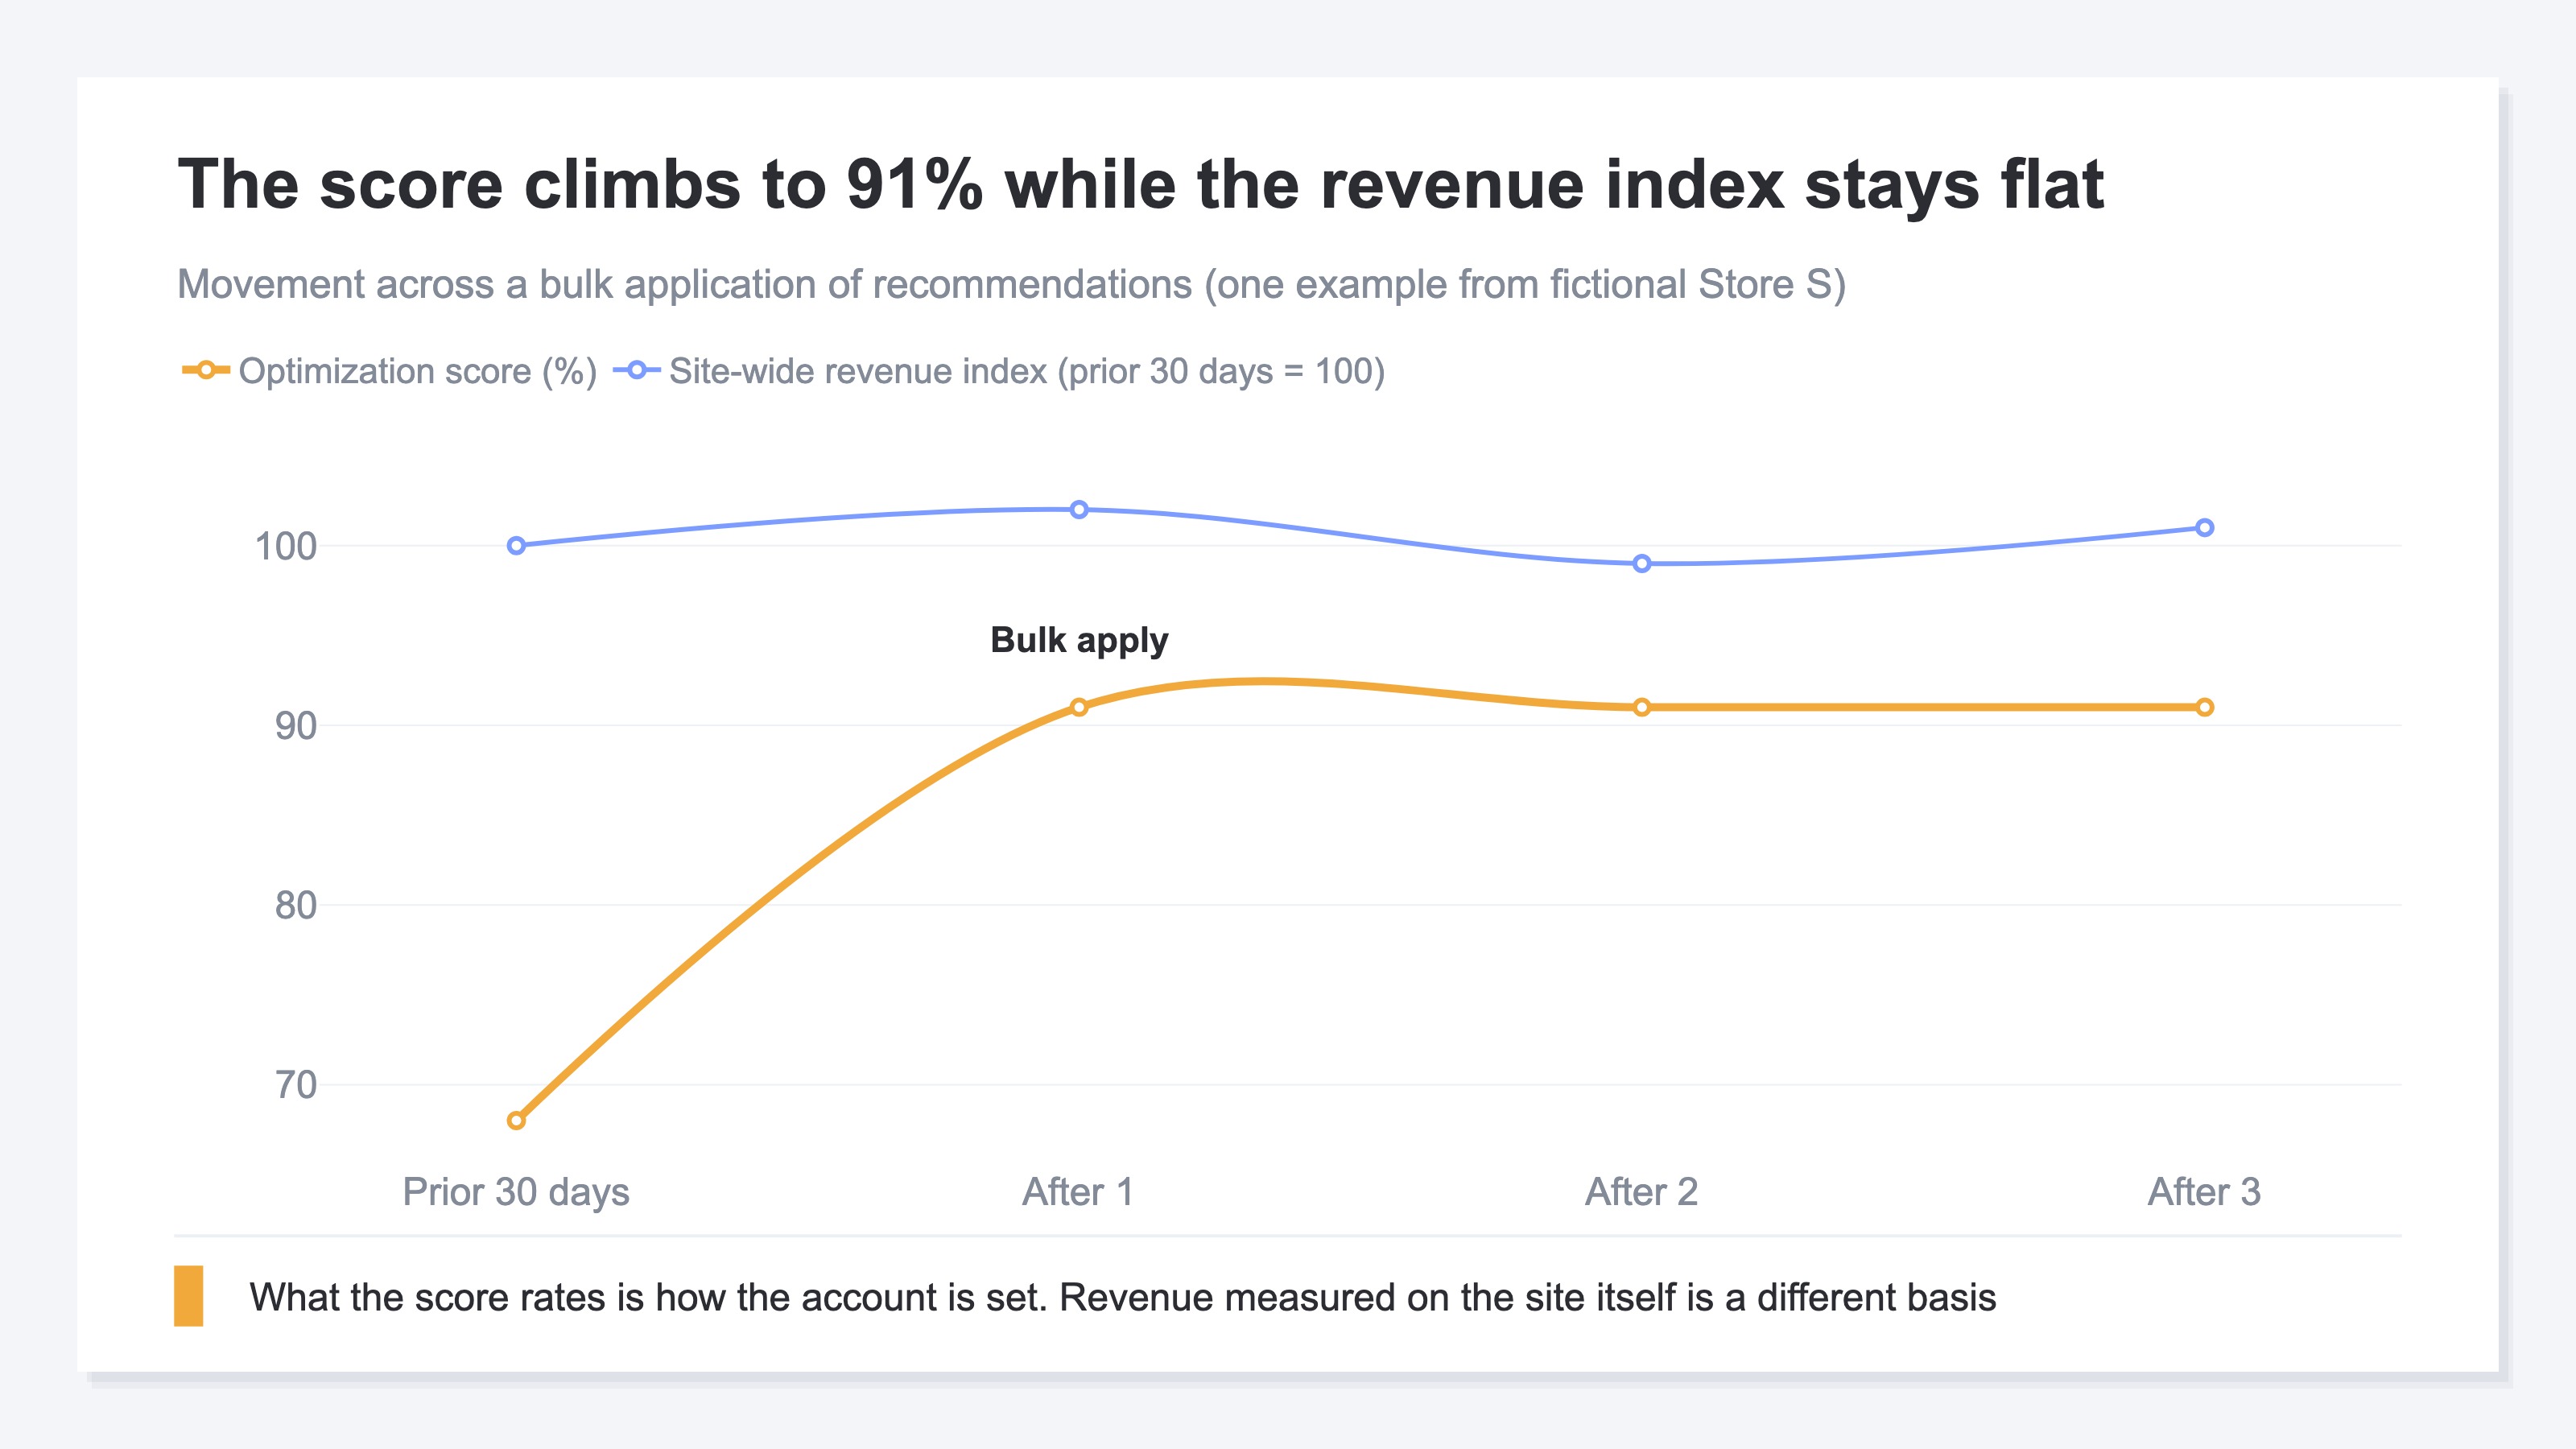
Task: Toggle the Site-wide revenue index legend entry
Action: click(998, 371)
